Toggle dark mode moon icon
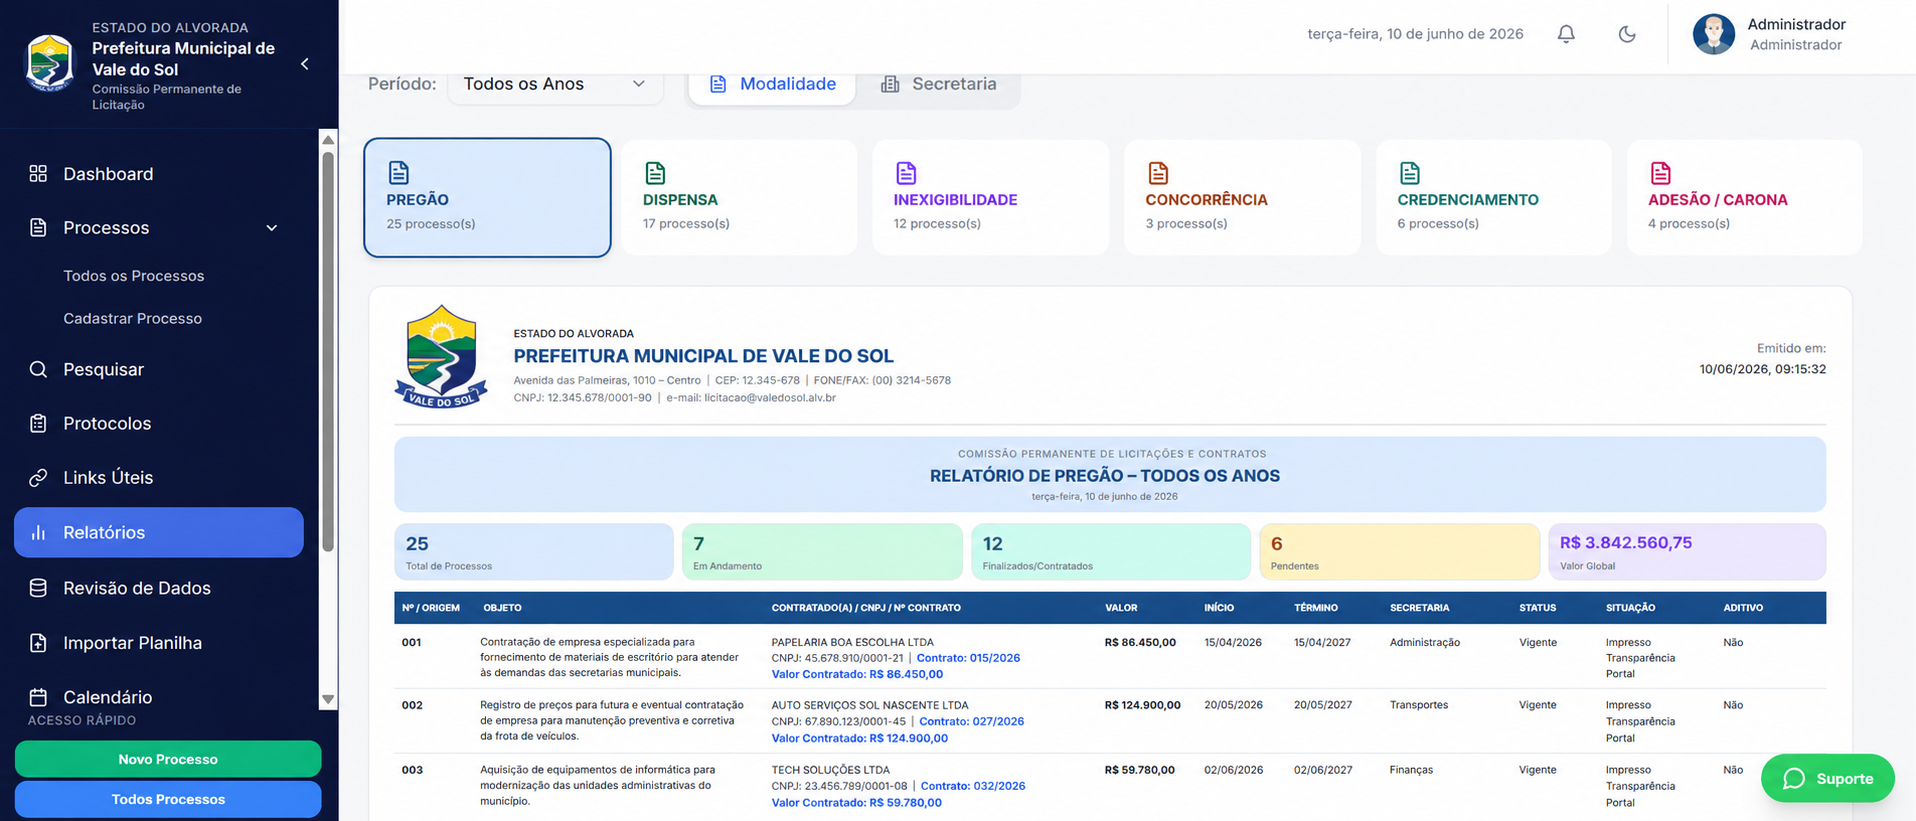1916x821 pixels. coord(1627,34)
